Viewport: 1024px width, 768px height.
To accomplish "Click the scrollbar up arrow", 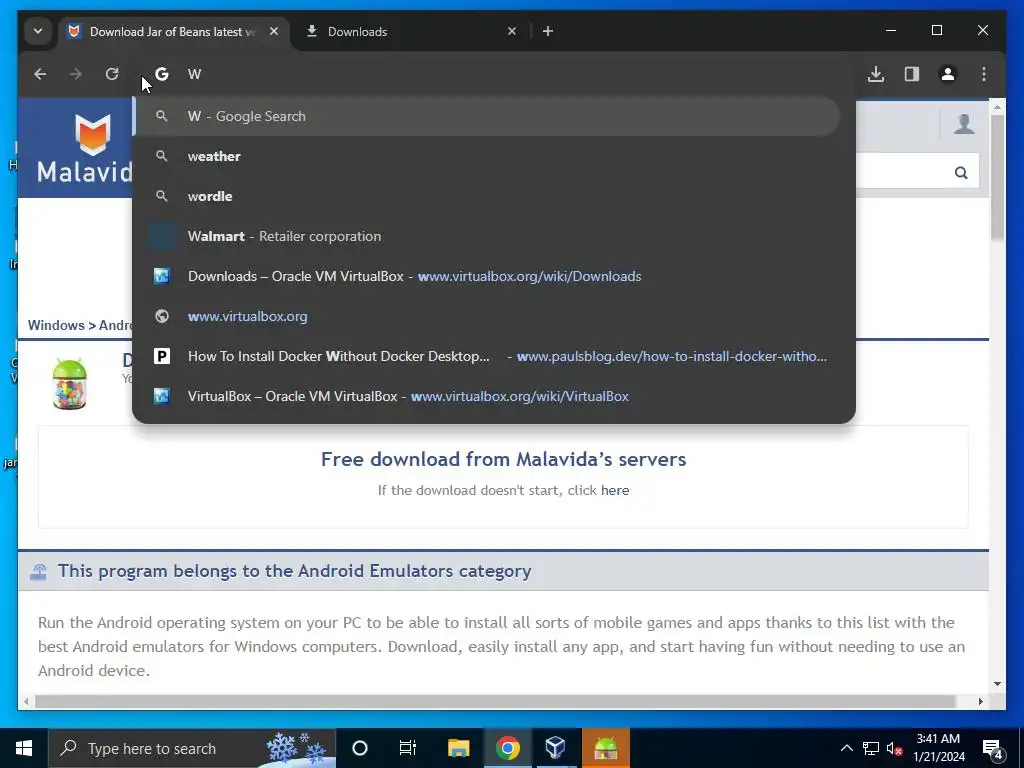I will click(x=997, y=106).
